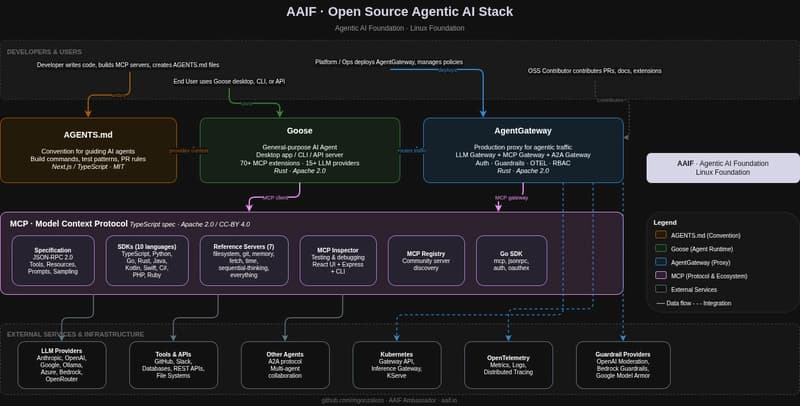Click the AAIF Linux Foundation badge

tap(723, 168)
